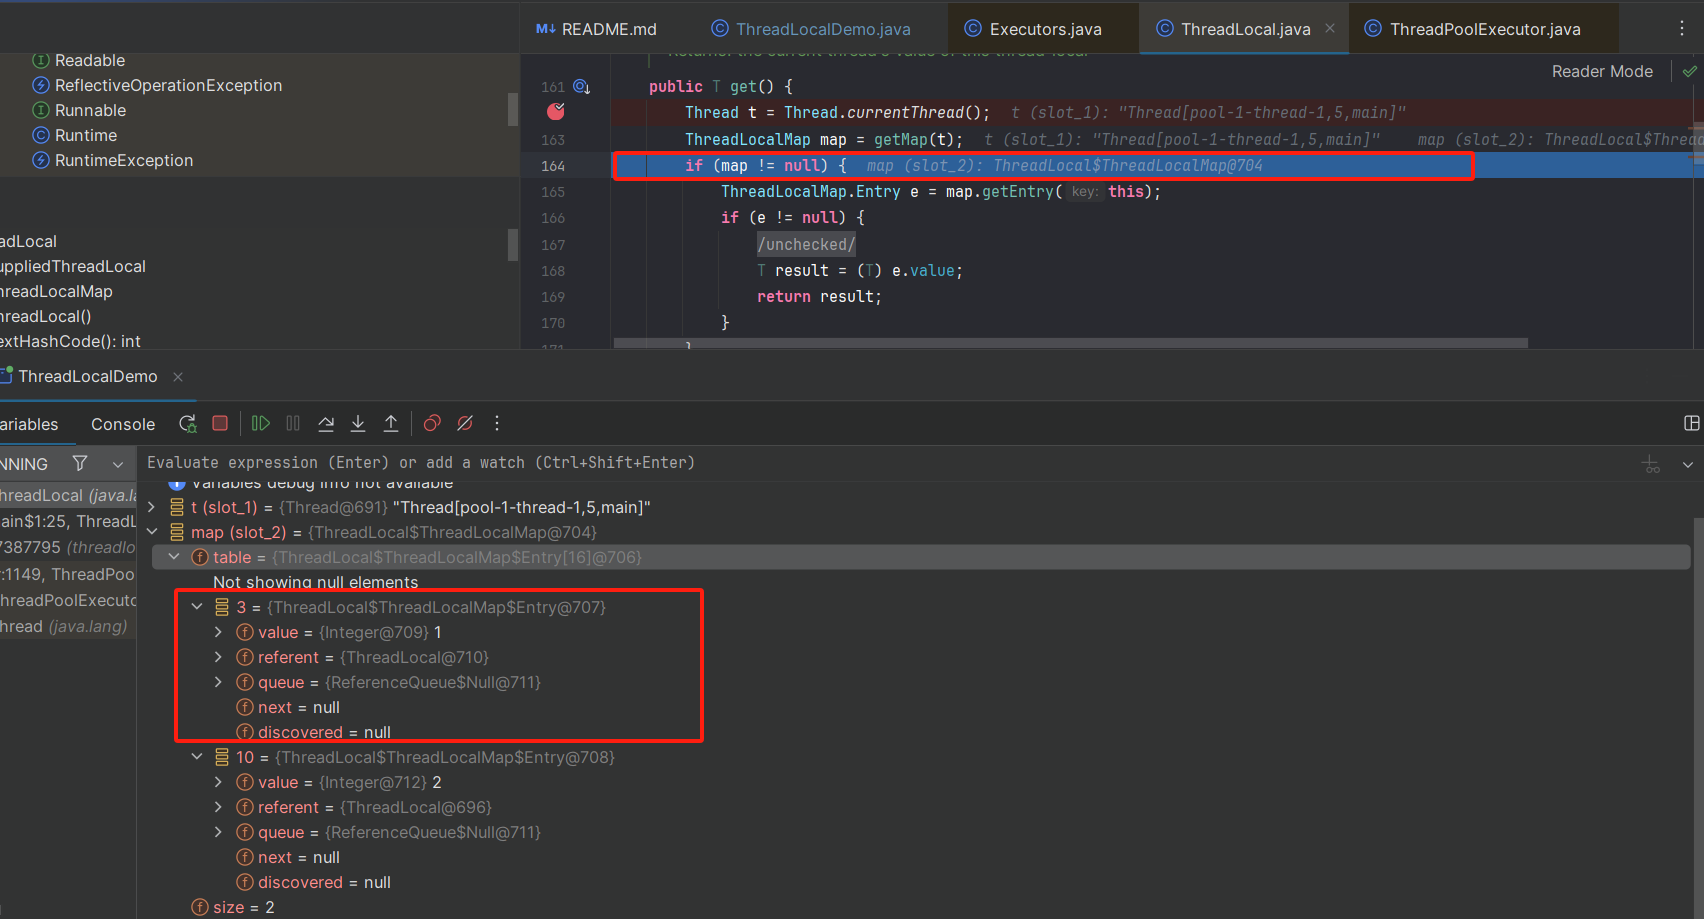Switch to Reader Mode
Viewport: 1704px width, 919px height.
tap(1602, 72)
